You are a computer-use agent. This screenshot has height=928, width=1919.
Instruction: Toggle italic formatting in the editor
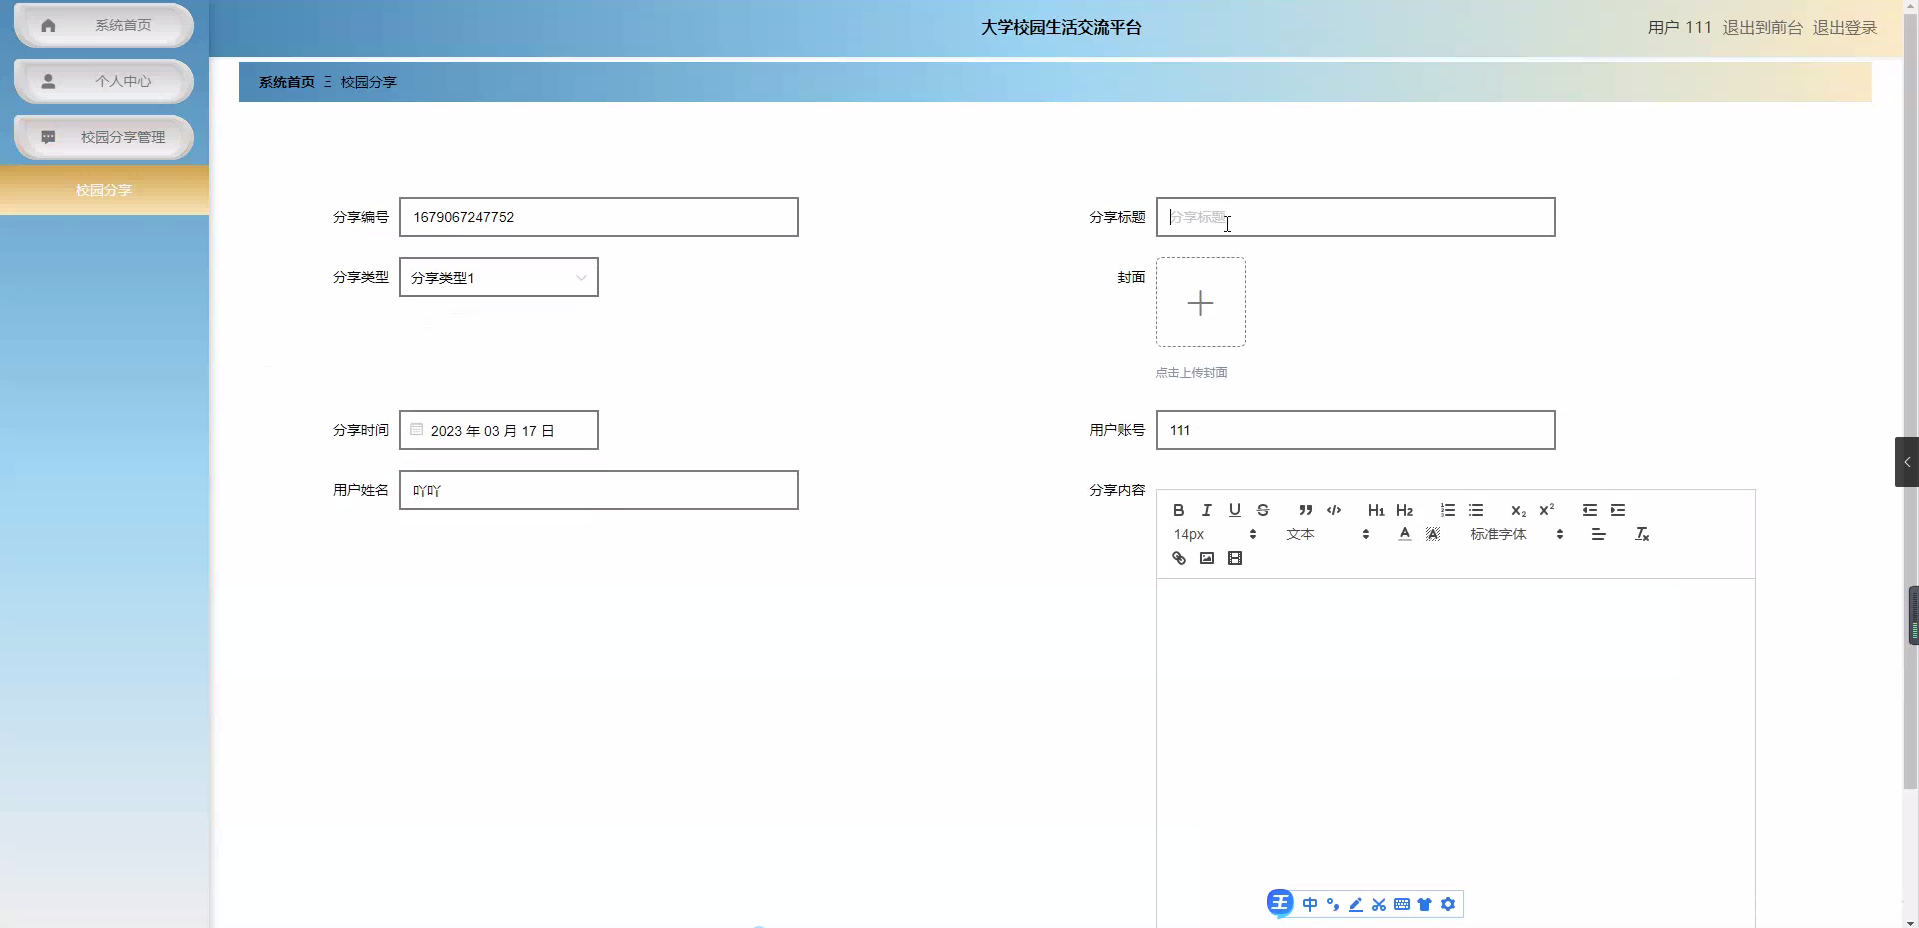(1206, 510)
